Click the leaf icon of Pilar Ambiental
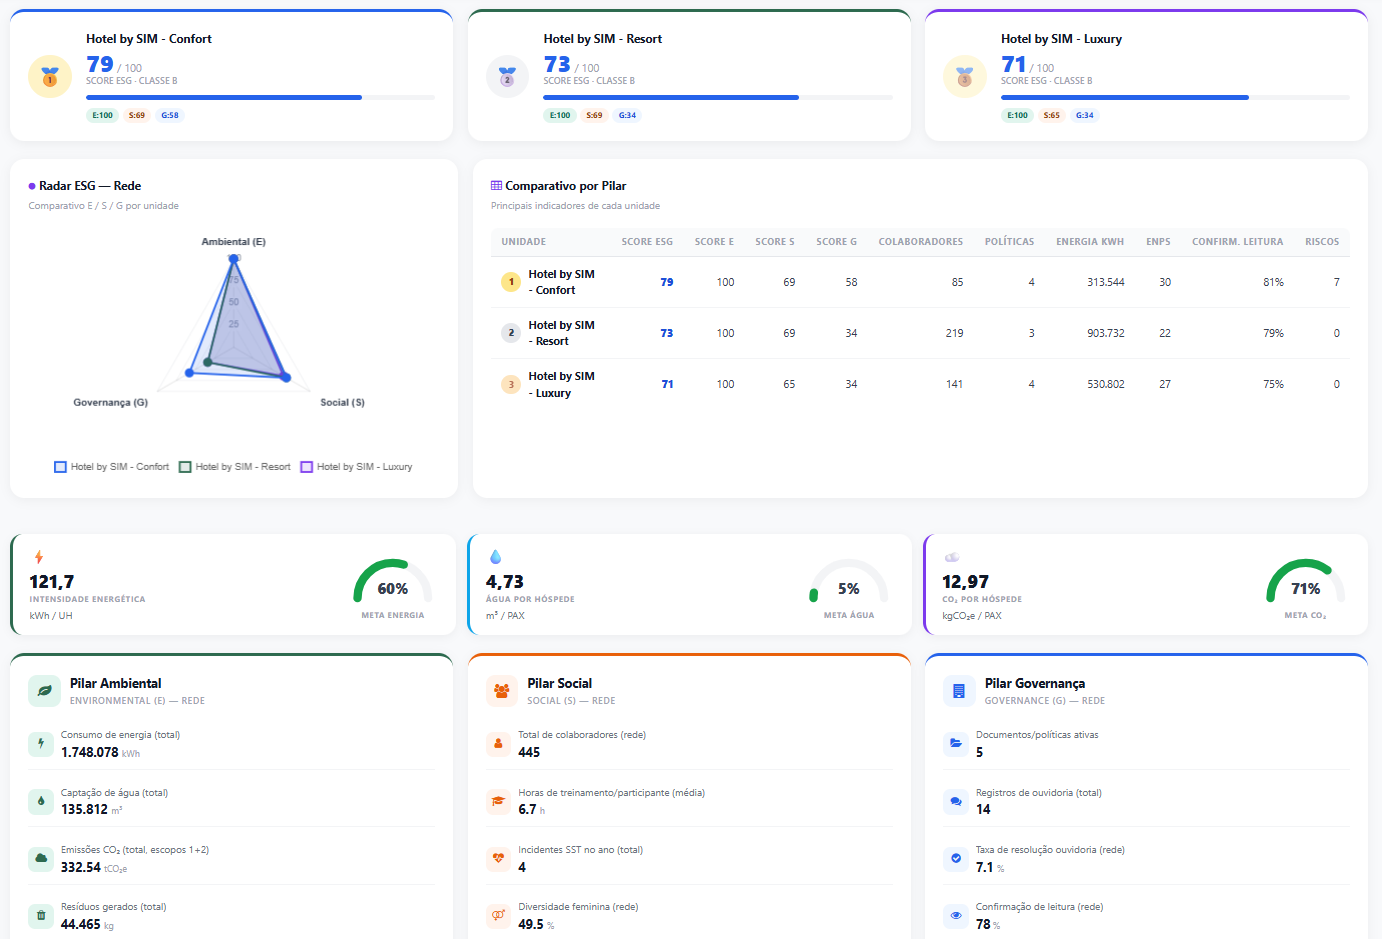This screenshot has width=1382, height=939. click(45, 691)
